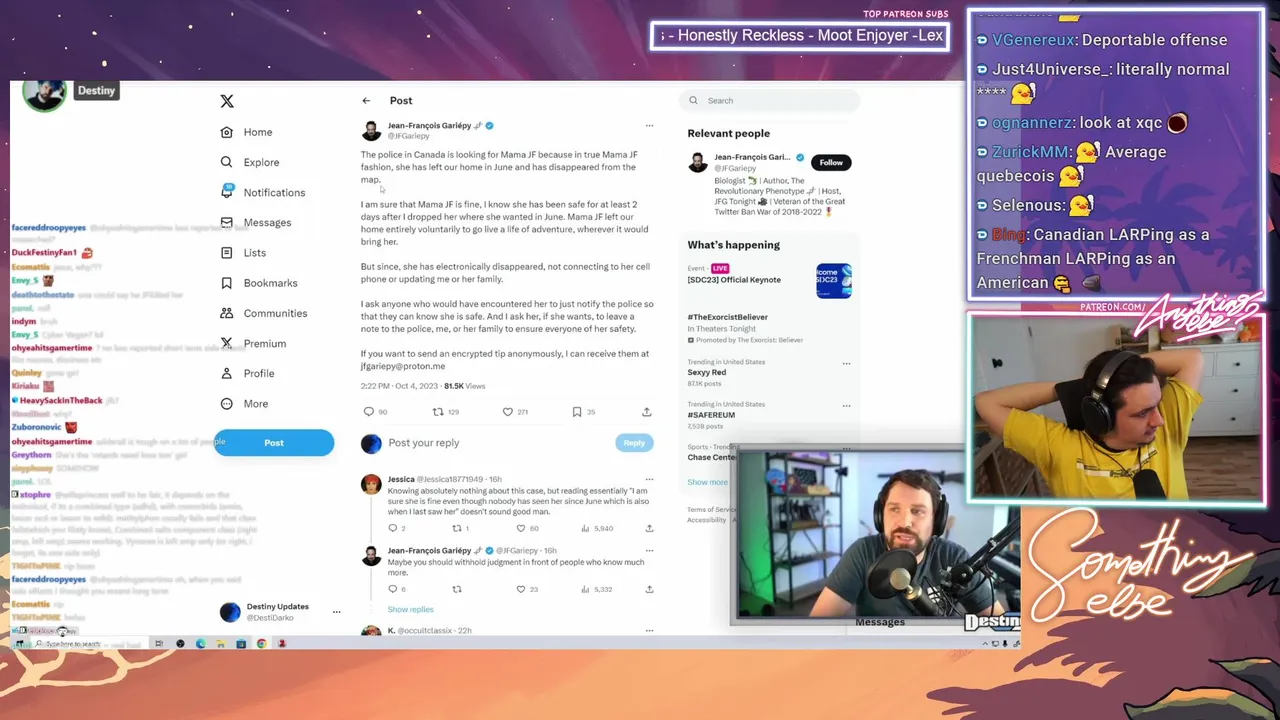1280x720 pixels.
Task: Click the light blue Reply button
Action: tap(634, 443)
